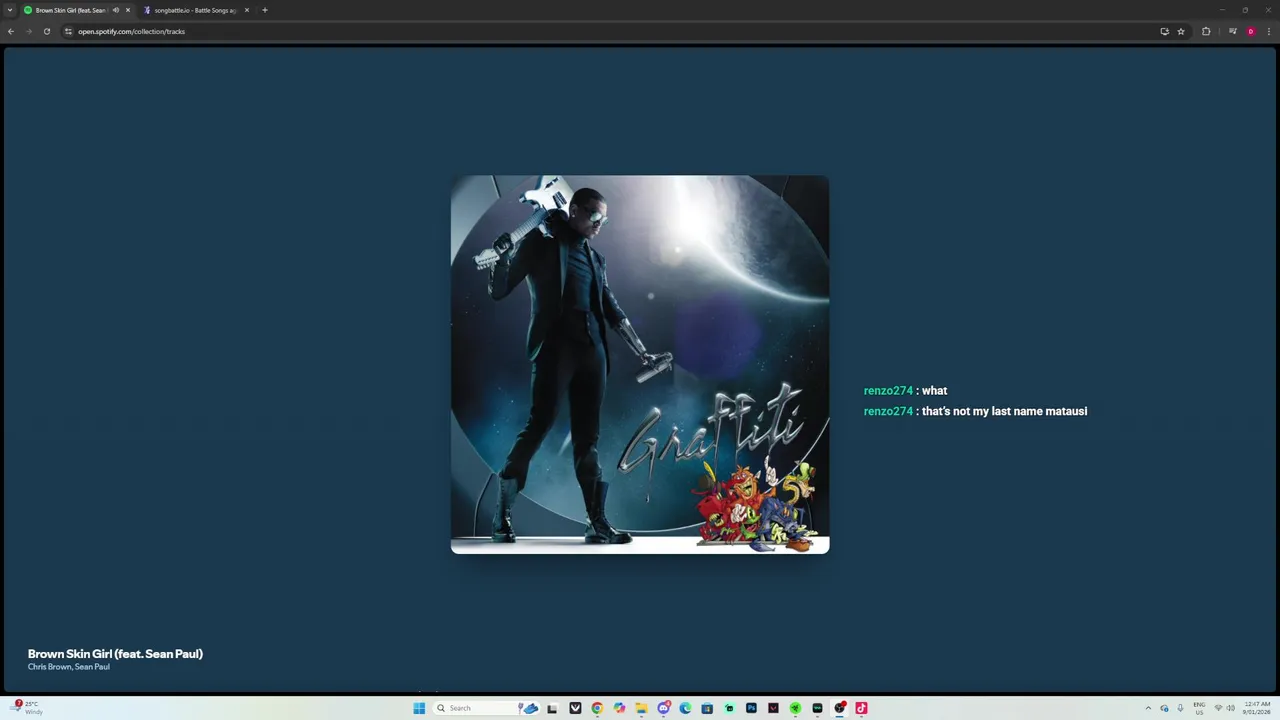
Task: Launch Copilot from the taskbar
Action: tap(619, 708)
